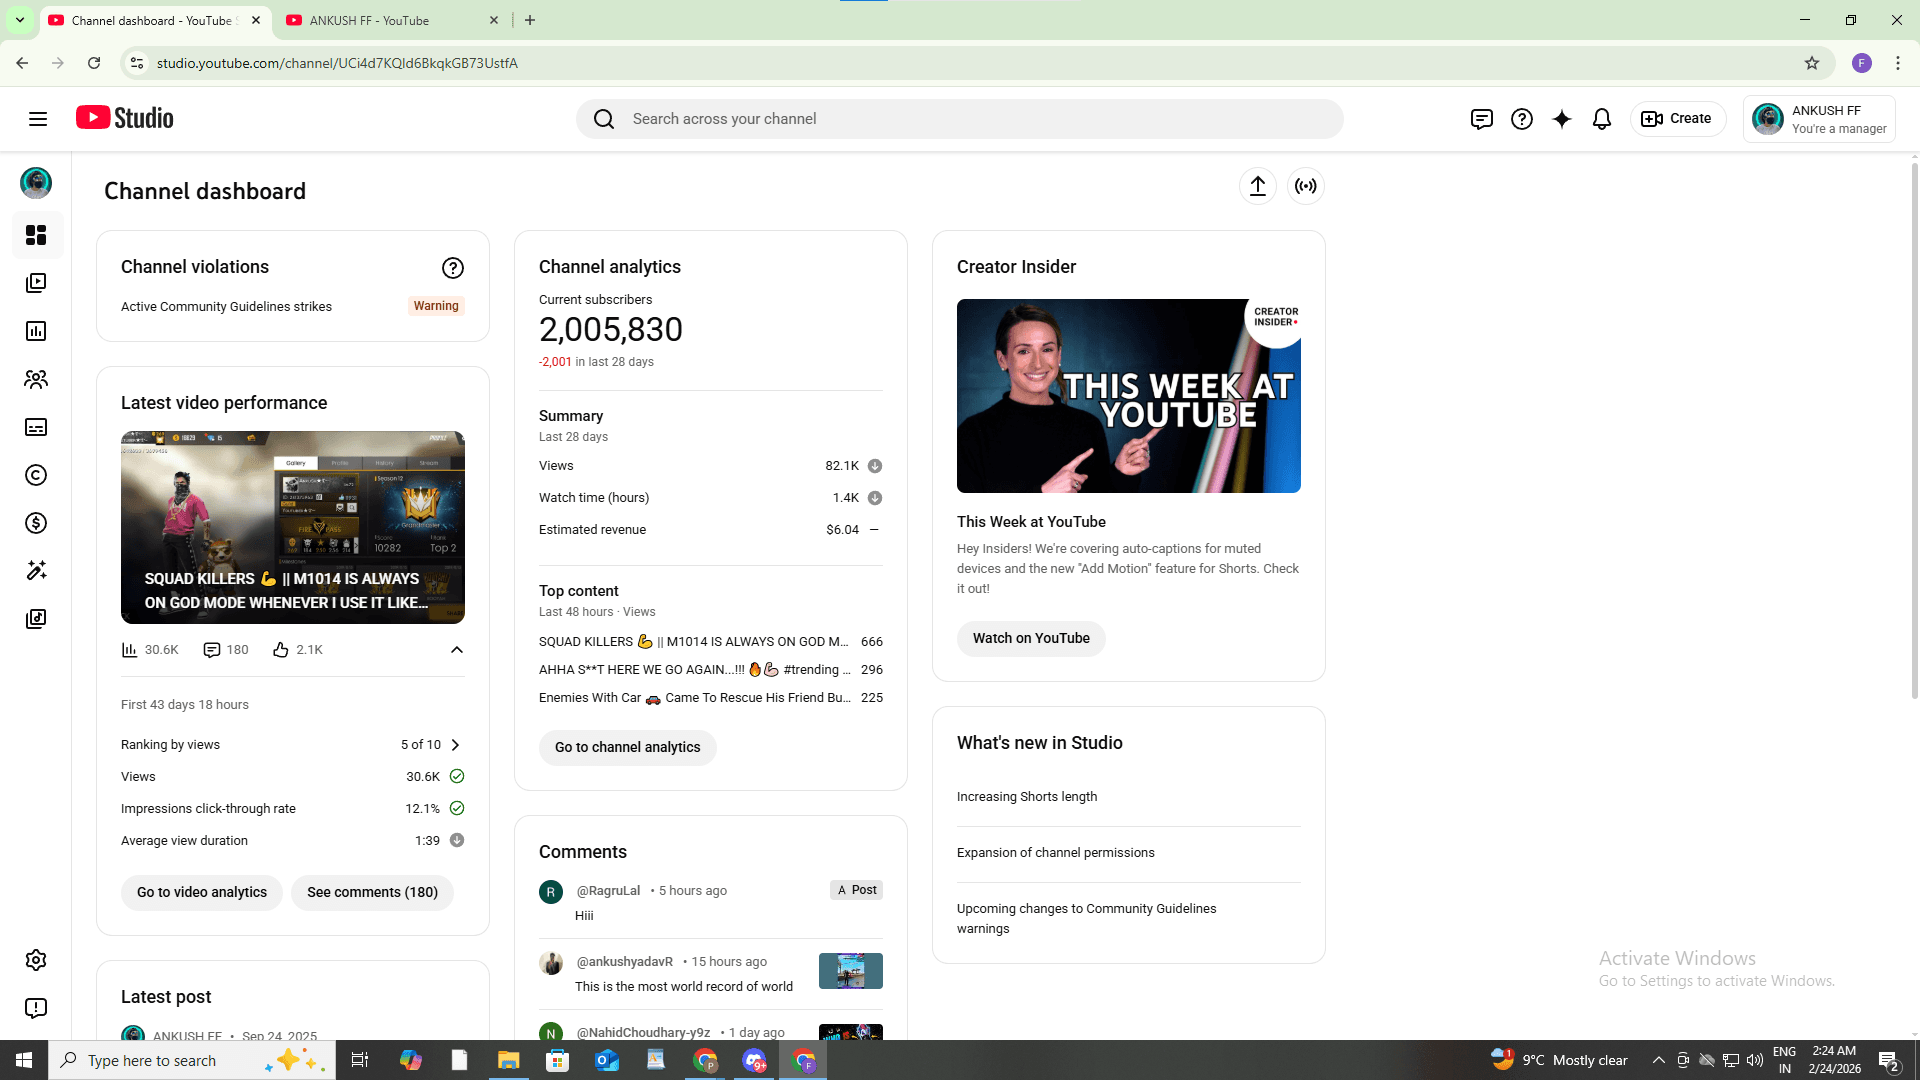The width and height of the screenshot is (1920, 1080).
Task: Open File Explorer from the taskbar
Action: (509, 1060)
